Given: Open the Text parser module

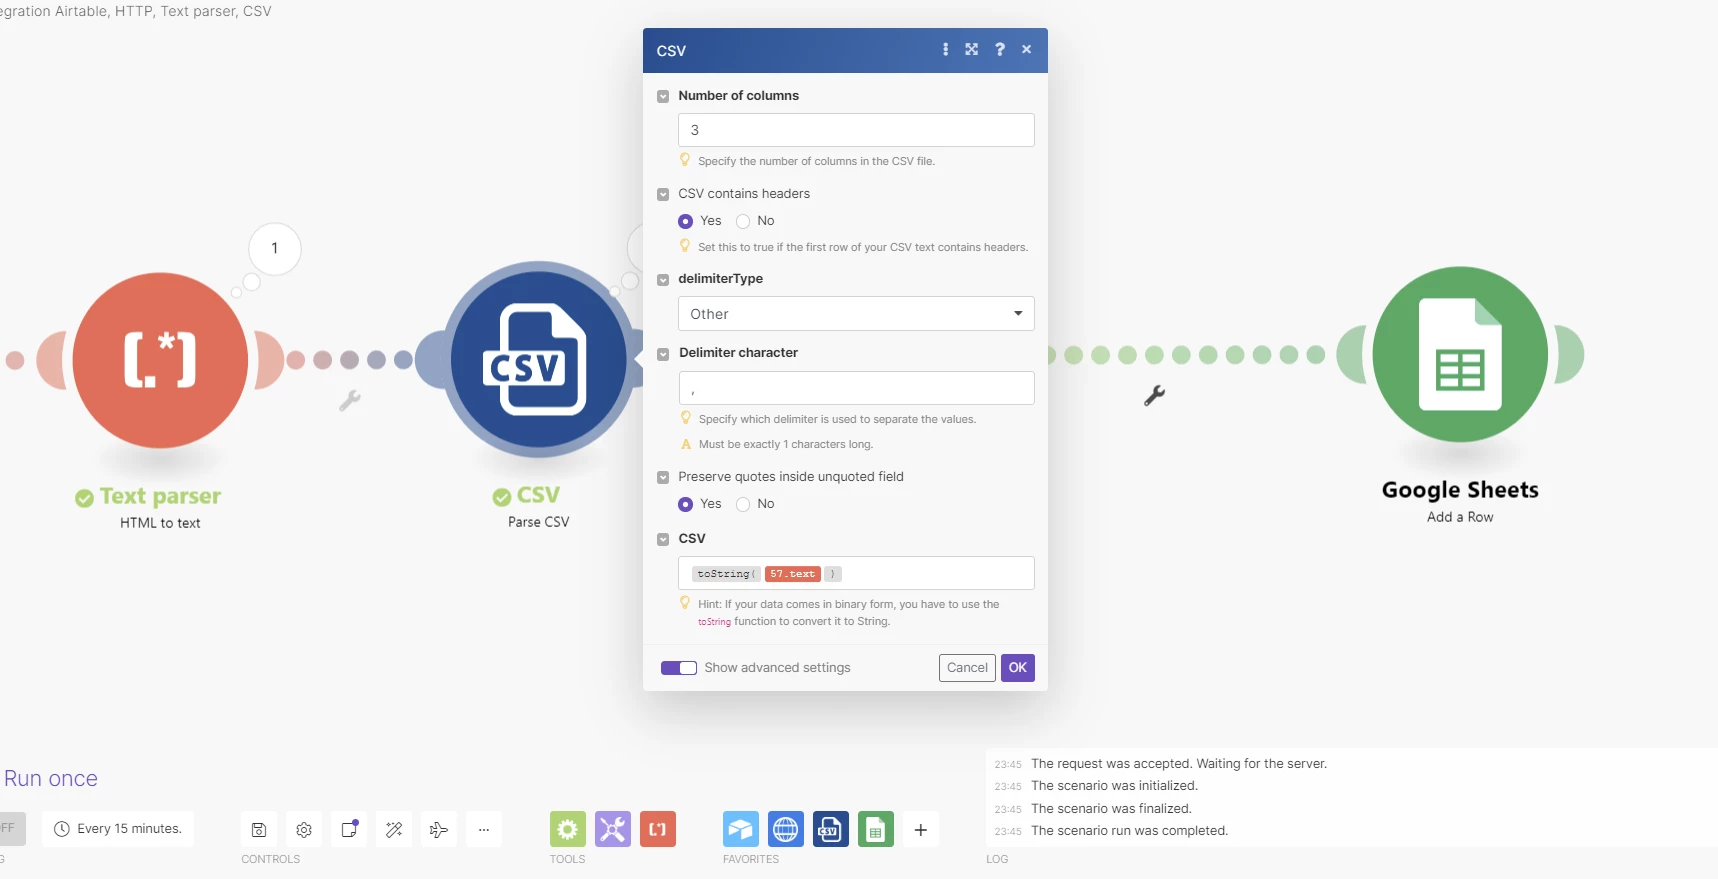Looking at the screenshot, I should tap(160, 360).
